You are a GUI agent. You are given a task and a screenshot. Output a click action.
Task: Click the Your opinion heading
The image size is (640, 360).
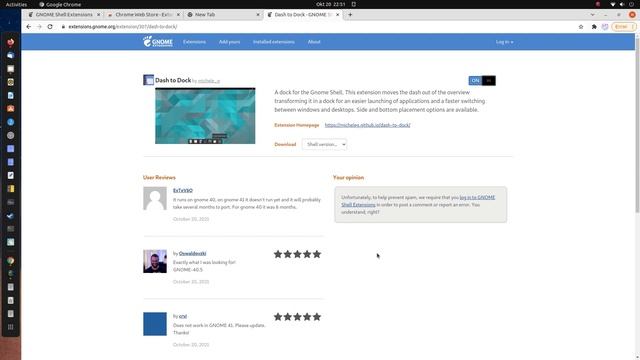(348, 178)
